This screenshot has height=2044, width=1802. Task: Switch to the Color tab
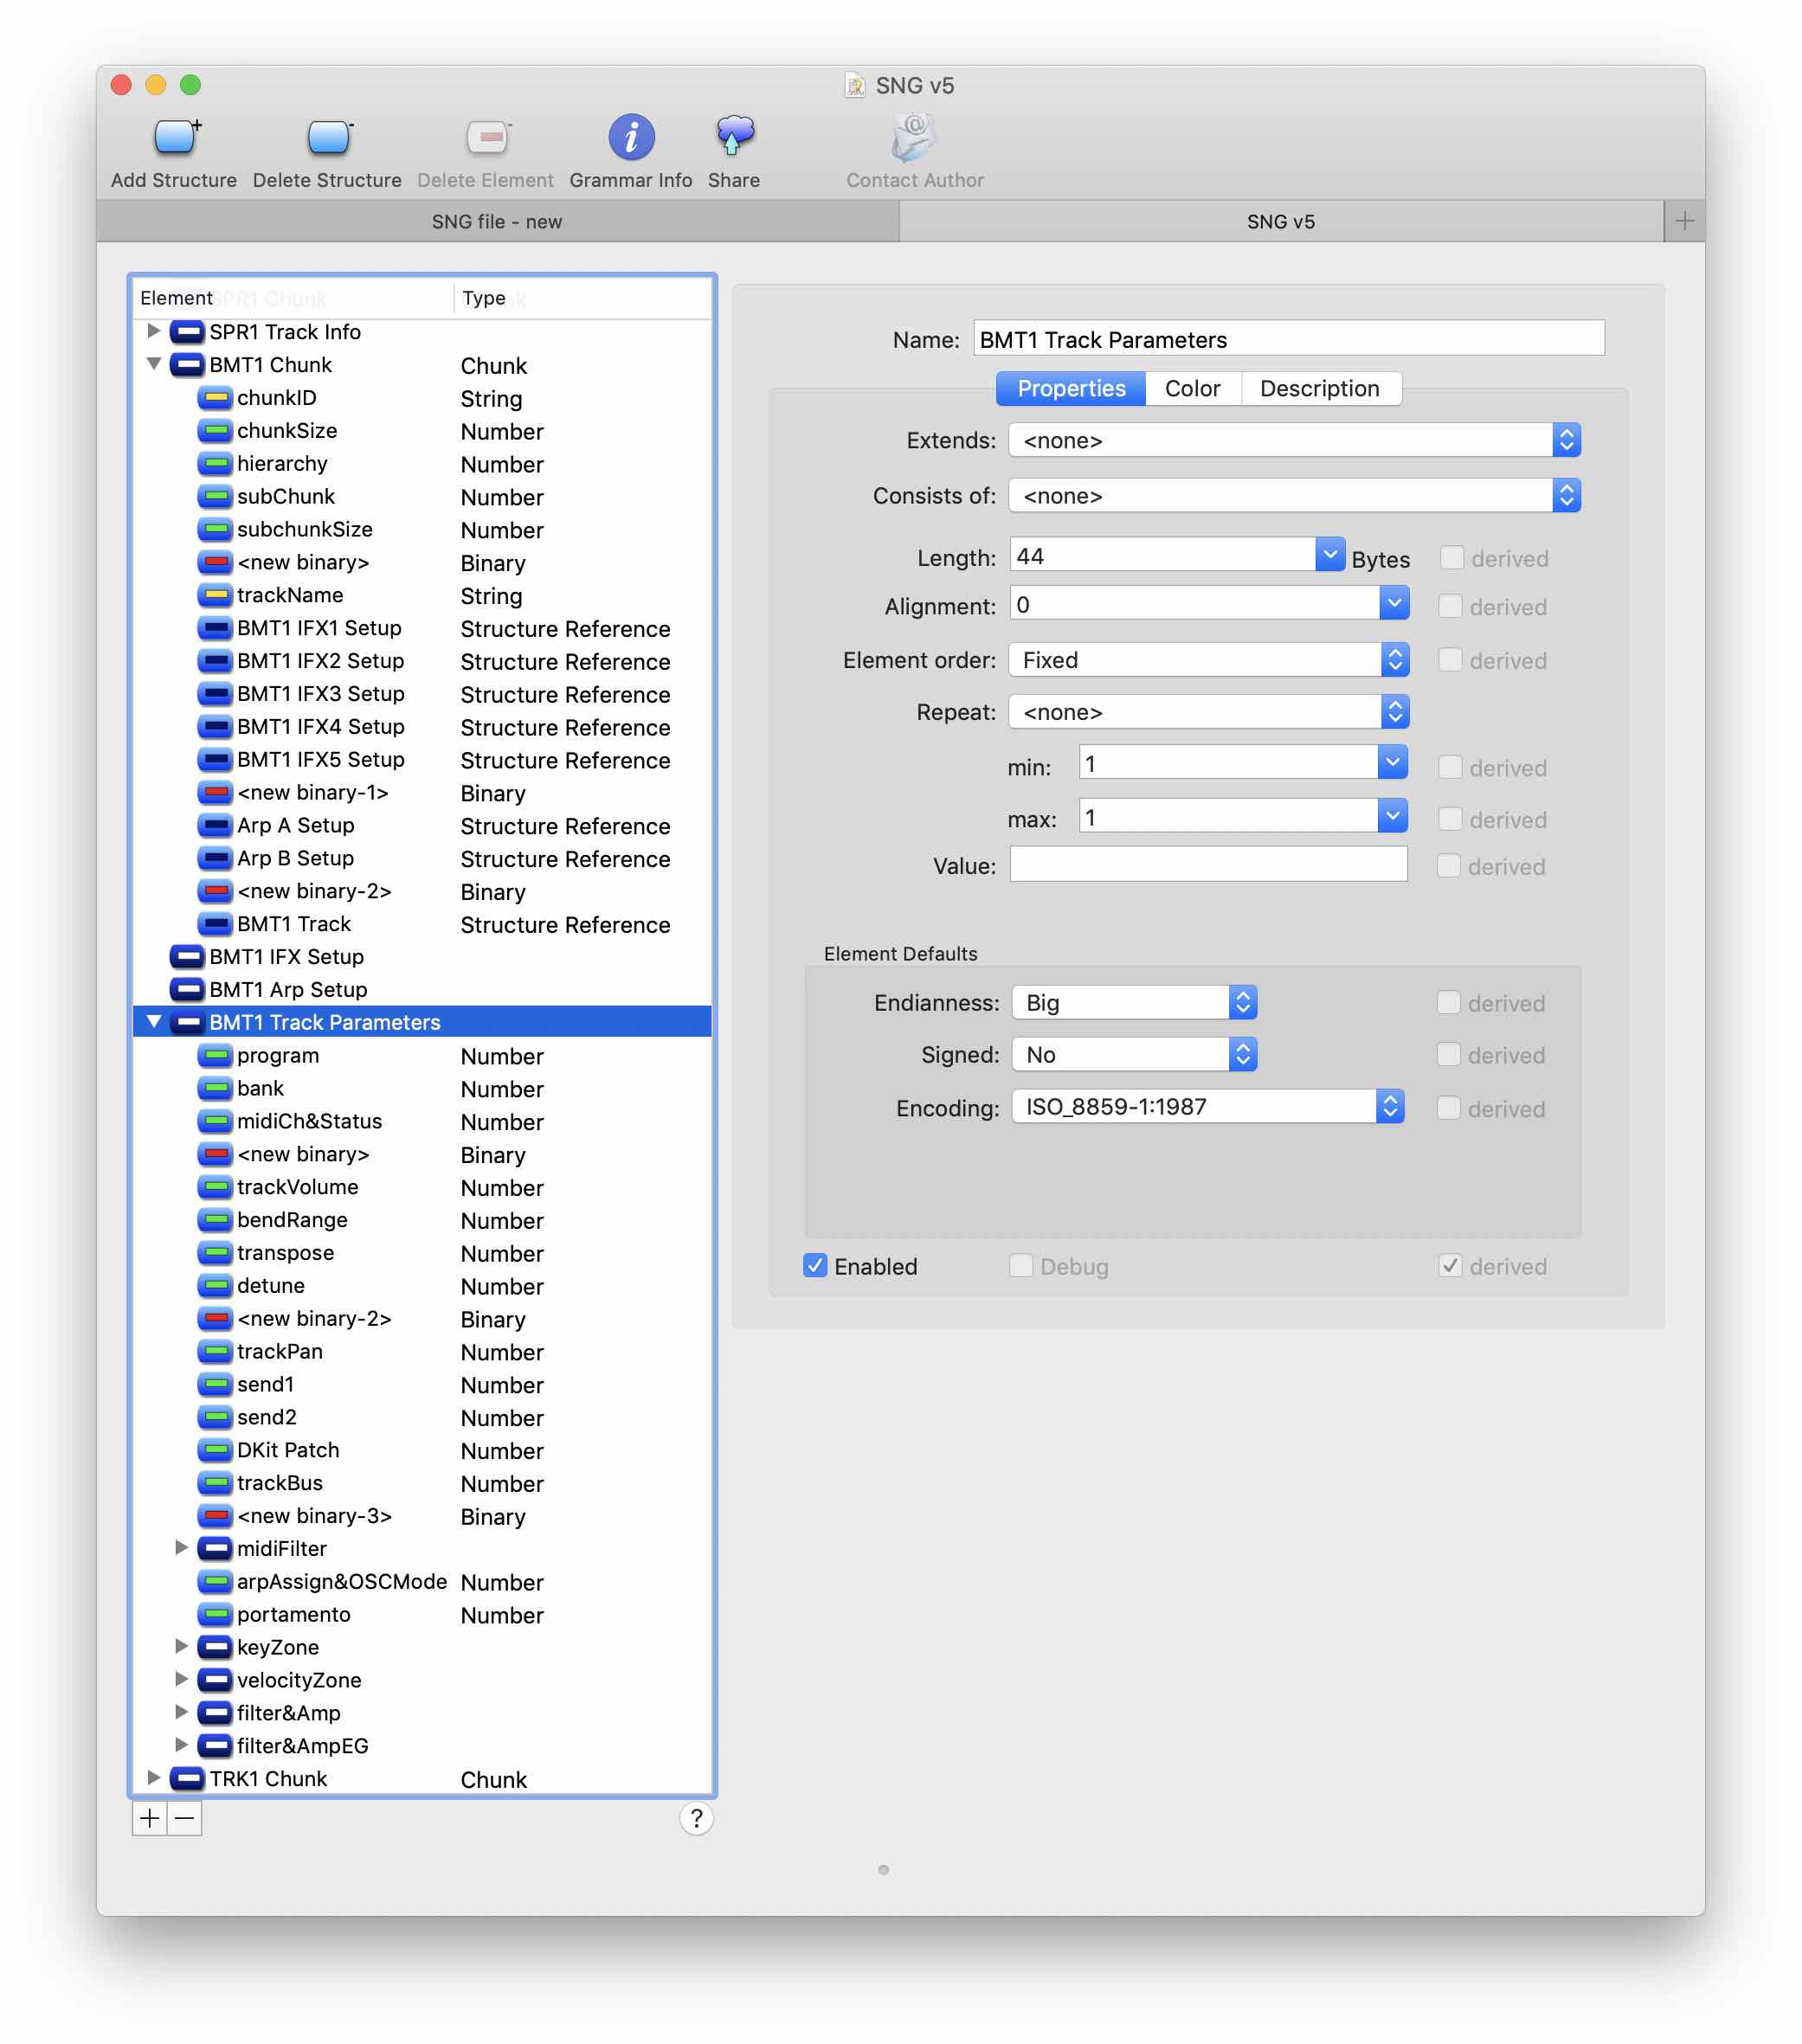point(1192,388)
